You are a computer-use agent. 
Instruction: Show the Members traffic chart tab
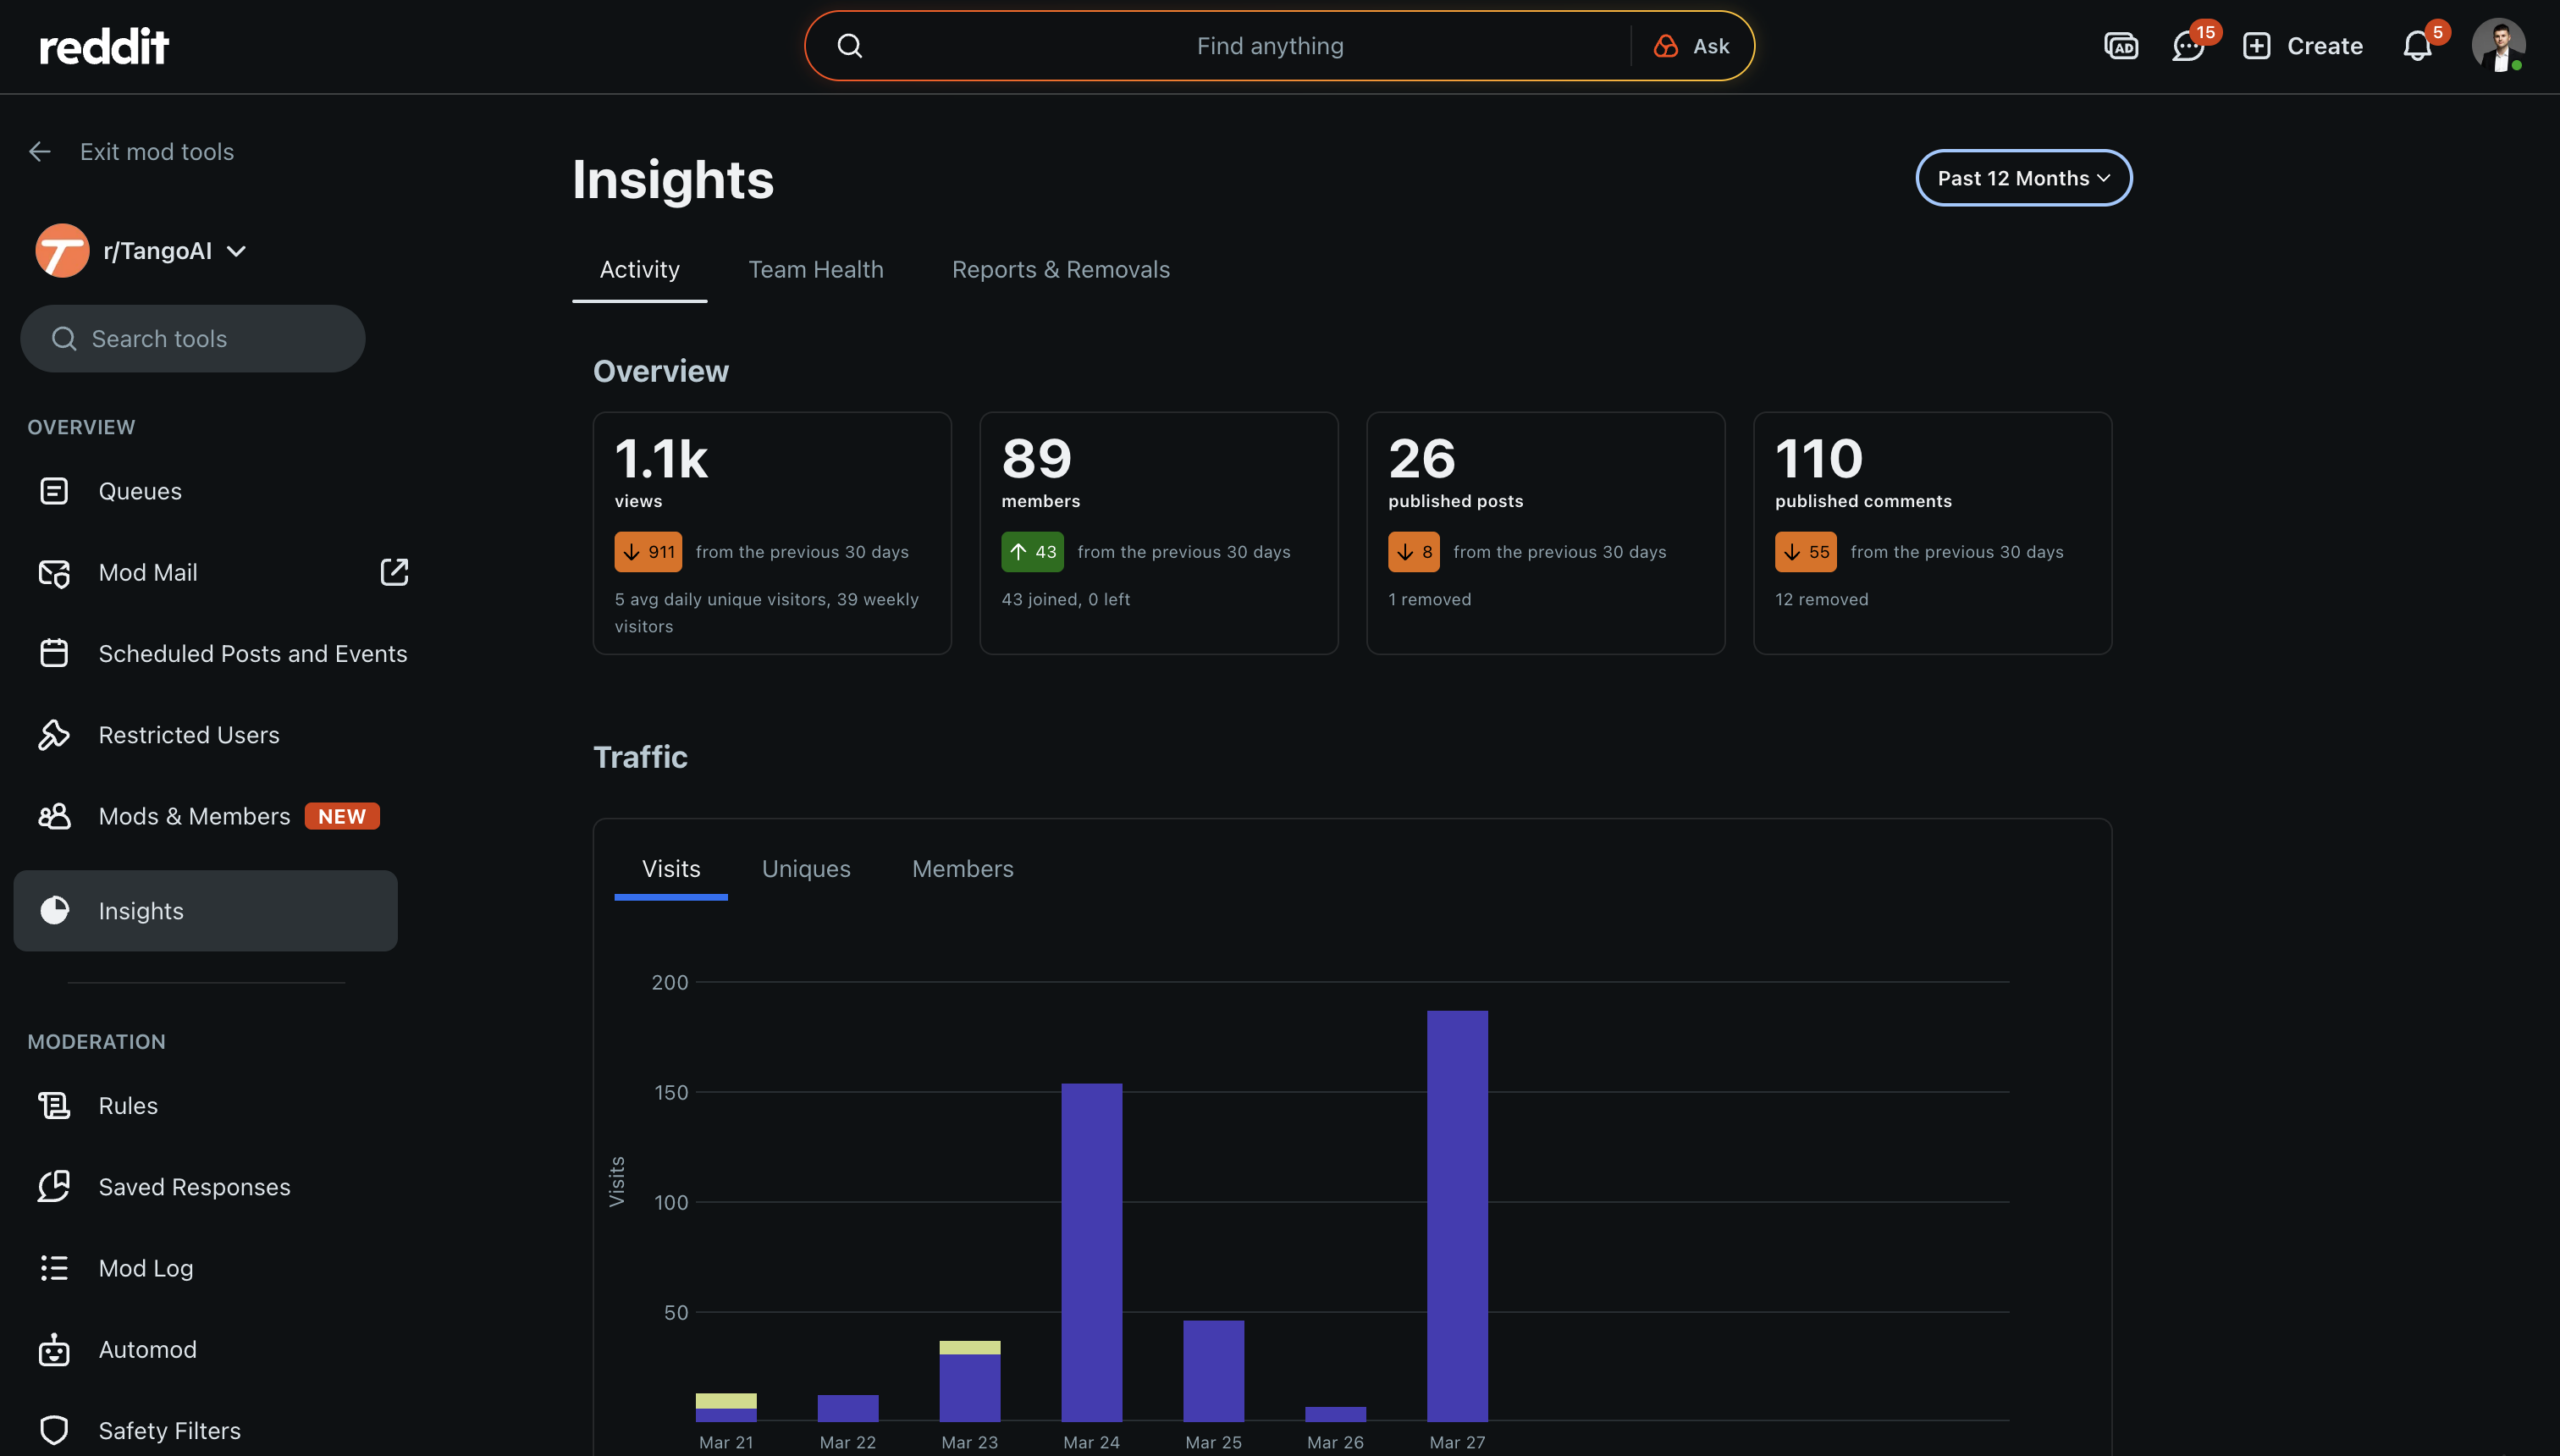tap(962, 869)
